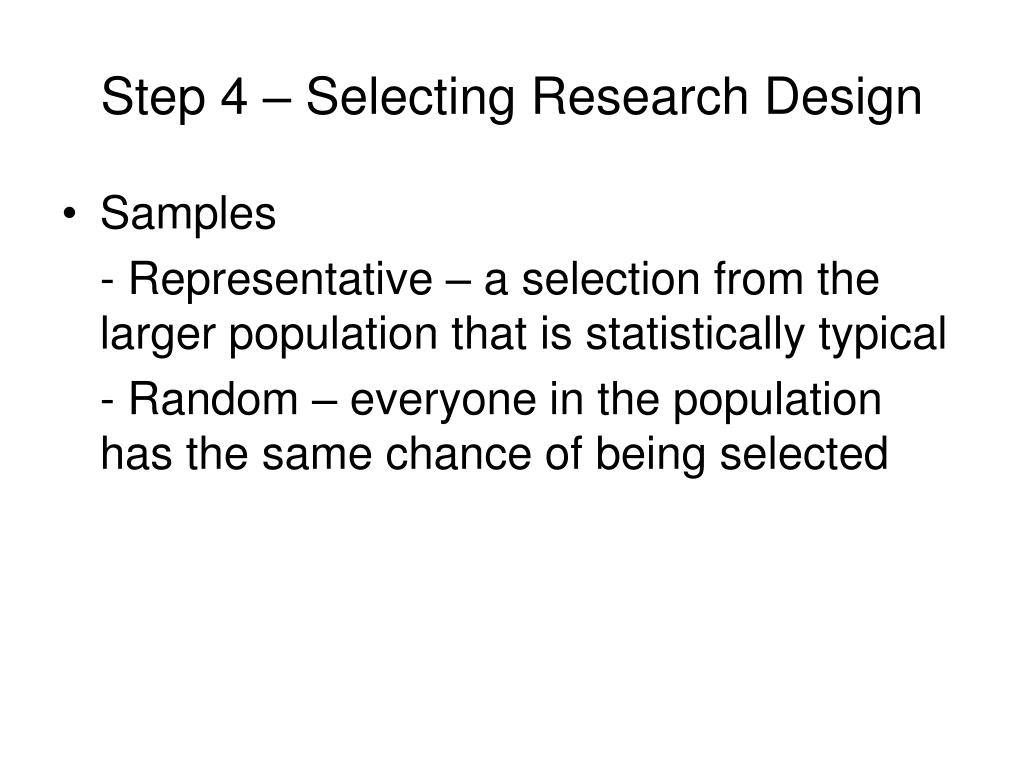Click the word 'from' in the Representative line
1024x768 pixels.
pos(758,280)
